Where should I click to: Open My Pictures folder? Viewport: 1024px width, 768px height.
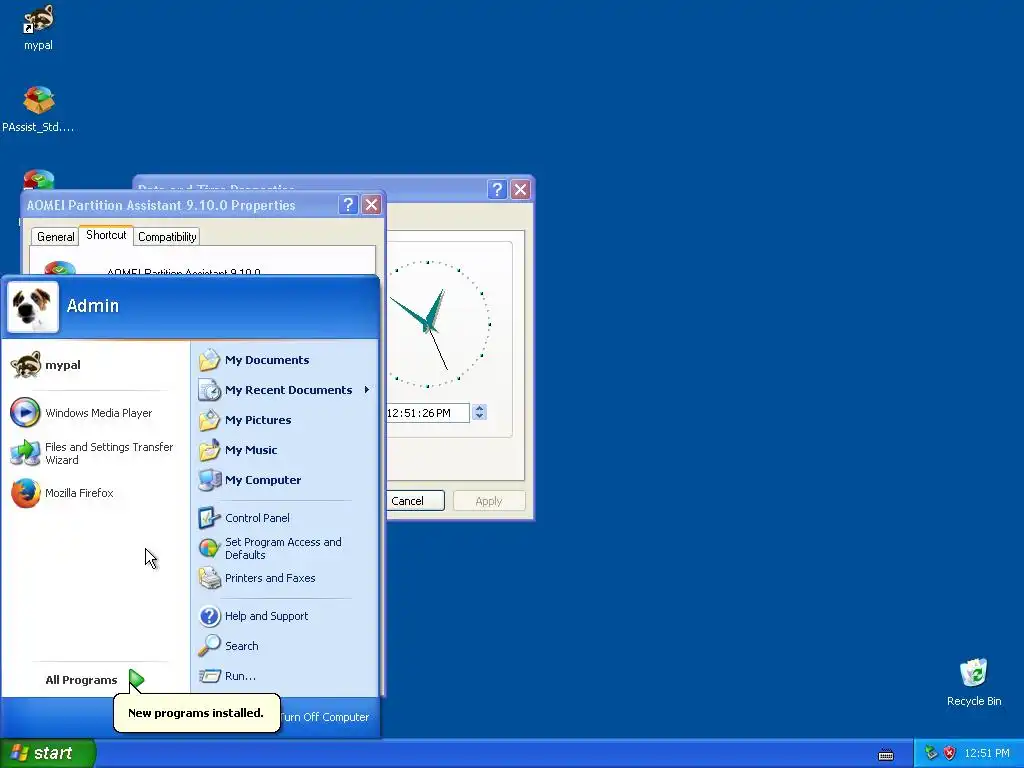(x=284, y=420)
